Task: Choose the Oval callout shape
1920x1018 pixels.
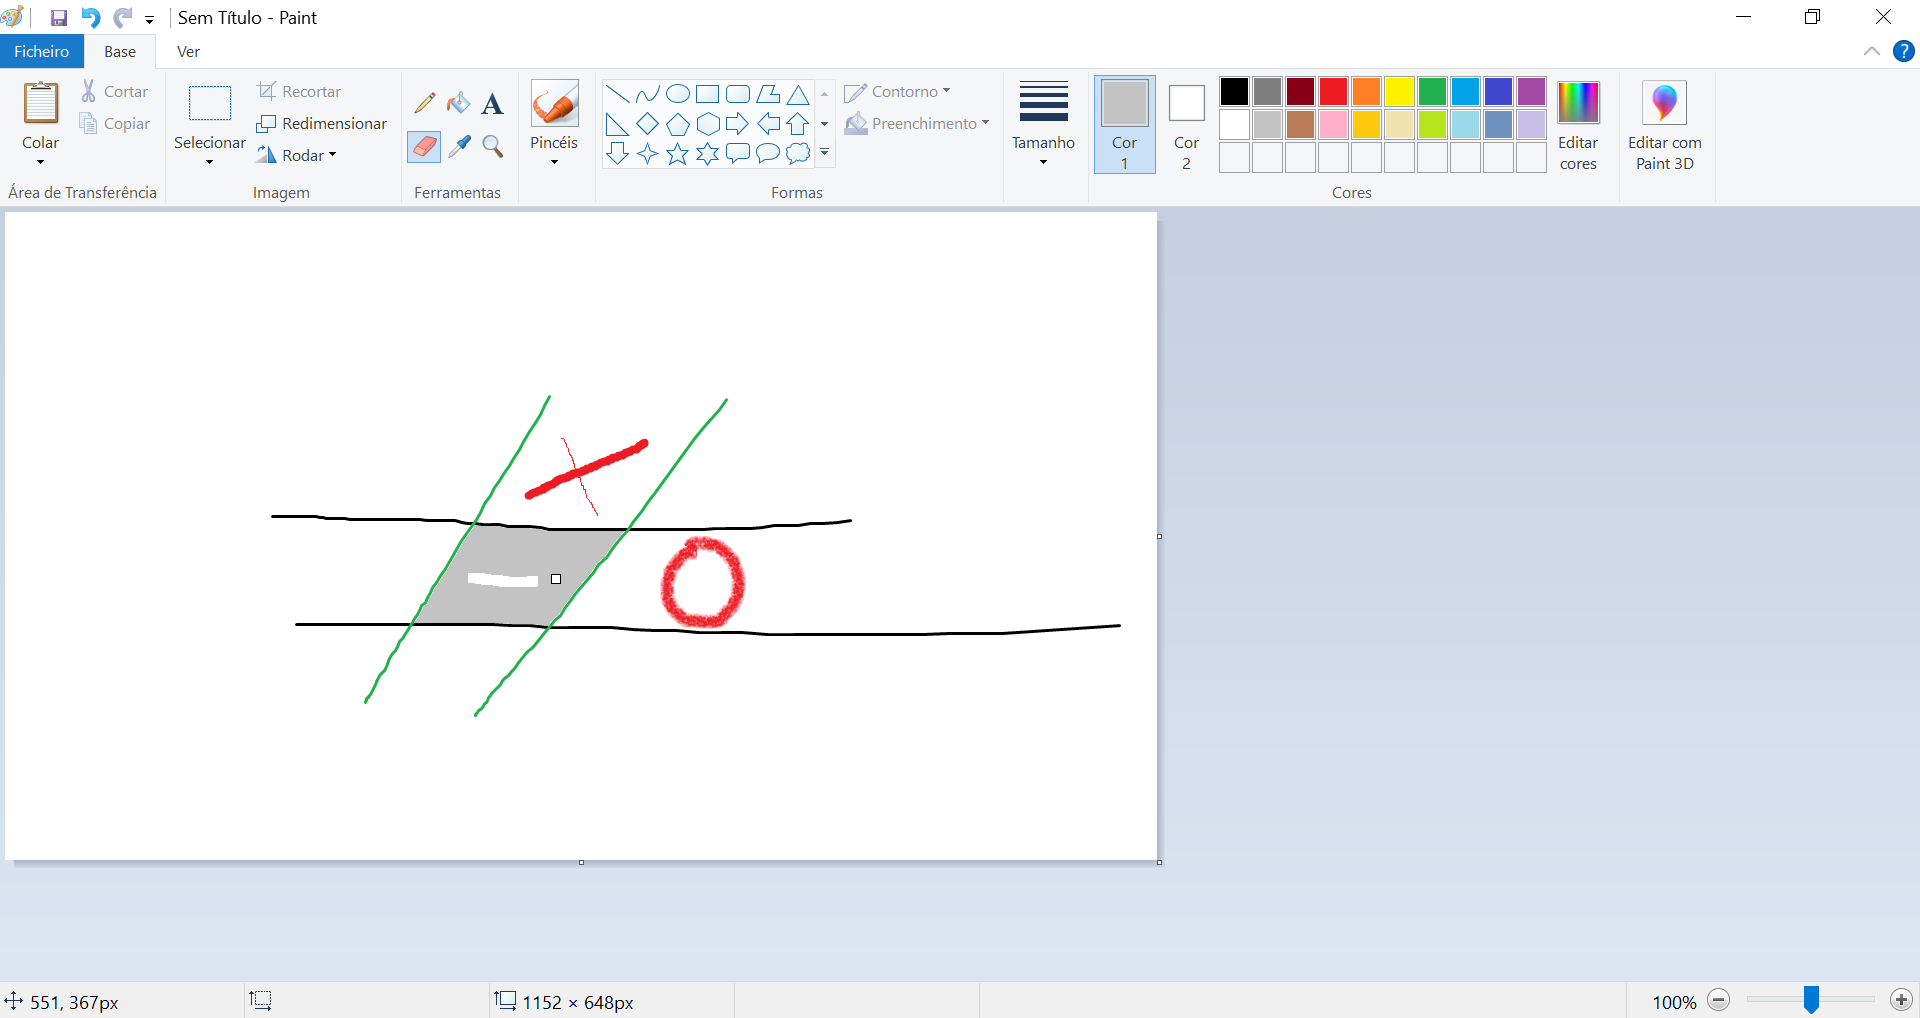Action: pos(768,153)
